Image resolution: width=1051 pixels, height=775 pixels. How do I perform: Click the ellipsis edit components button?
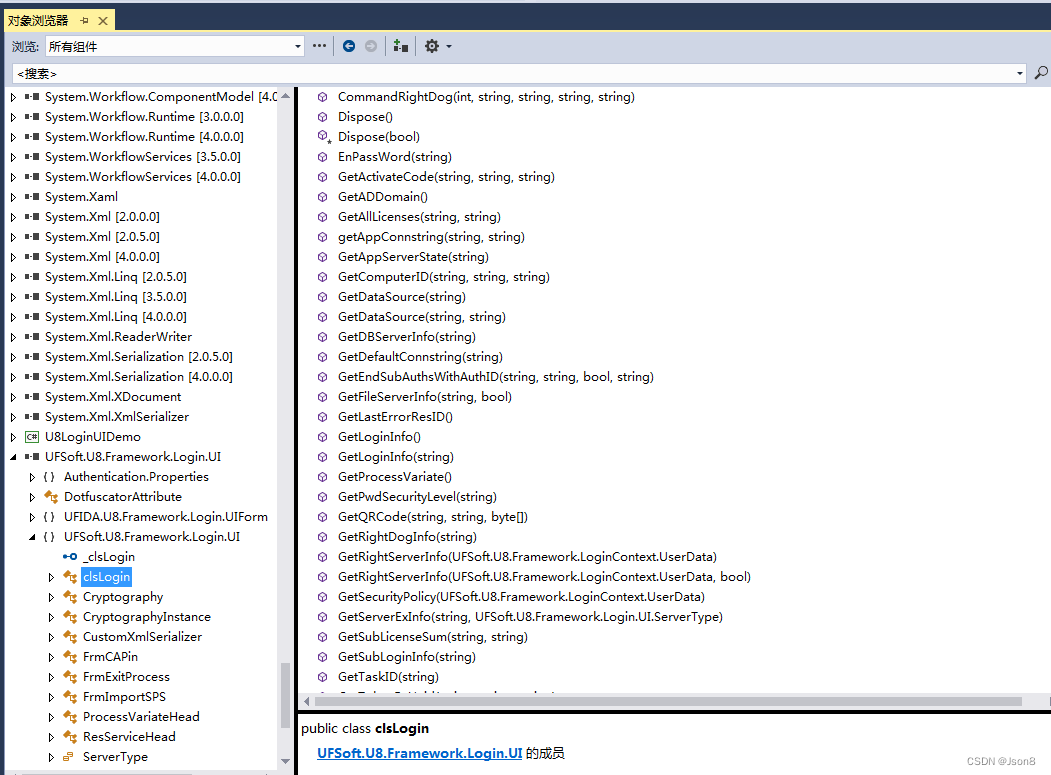click(x=319, y=46)
